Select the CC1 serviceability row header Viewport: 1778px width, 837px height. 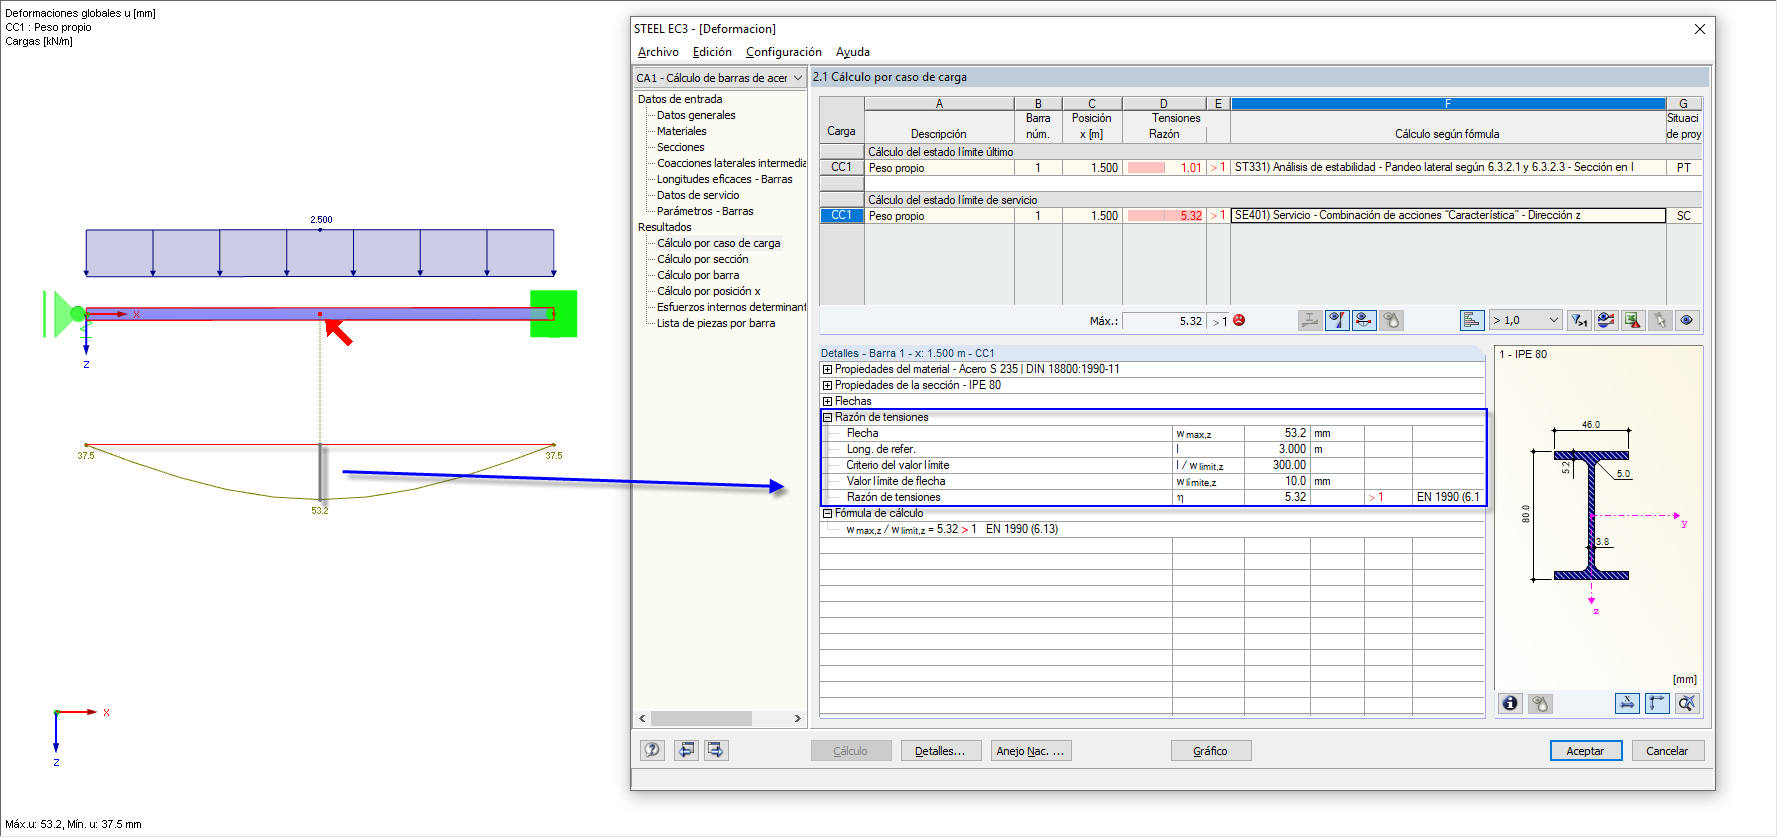coord(842,215)
